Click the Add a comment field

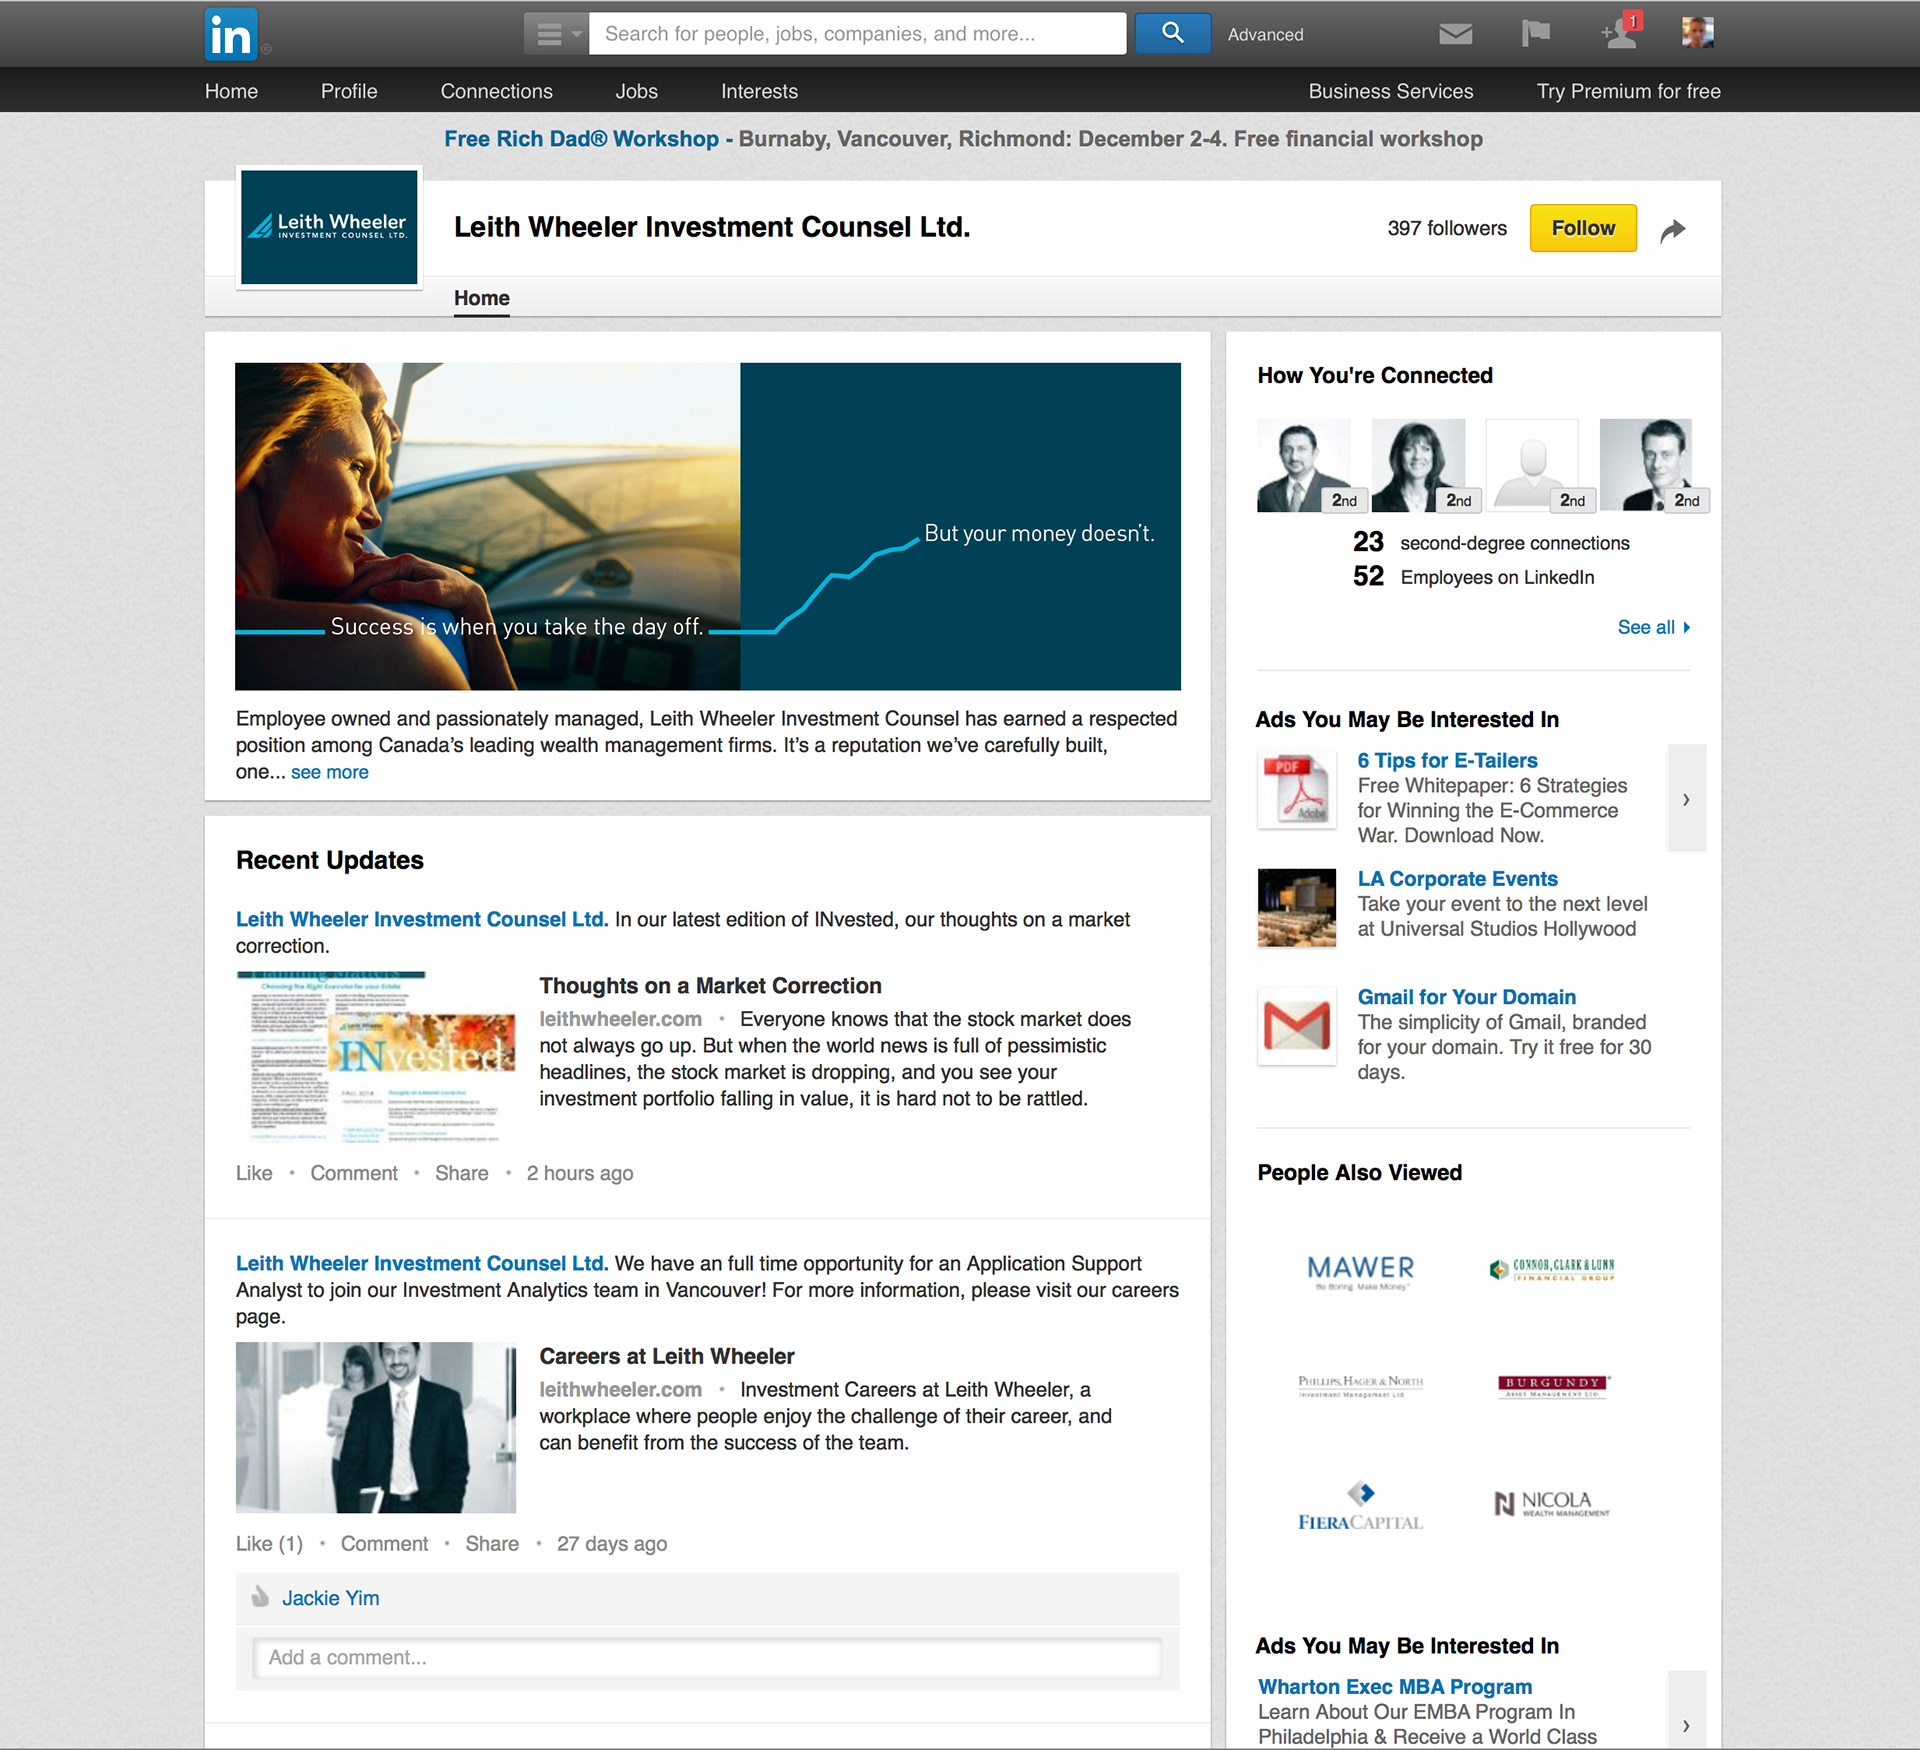click(x=707, y=1657)
